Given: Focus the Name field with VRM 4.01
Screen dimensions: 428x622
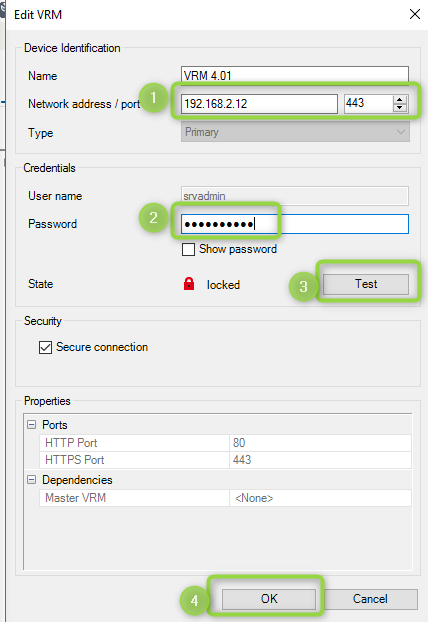Looking at the screenshot, I should coord(295,75).
